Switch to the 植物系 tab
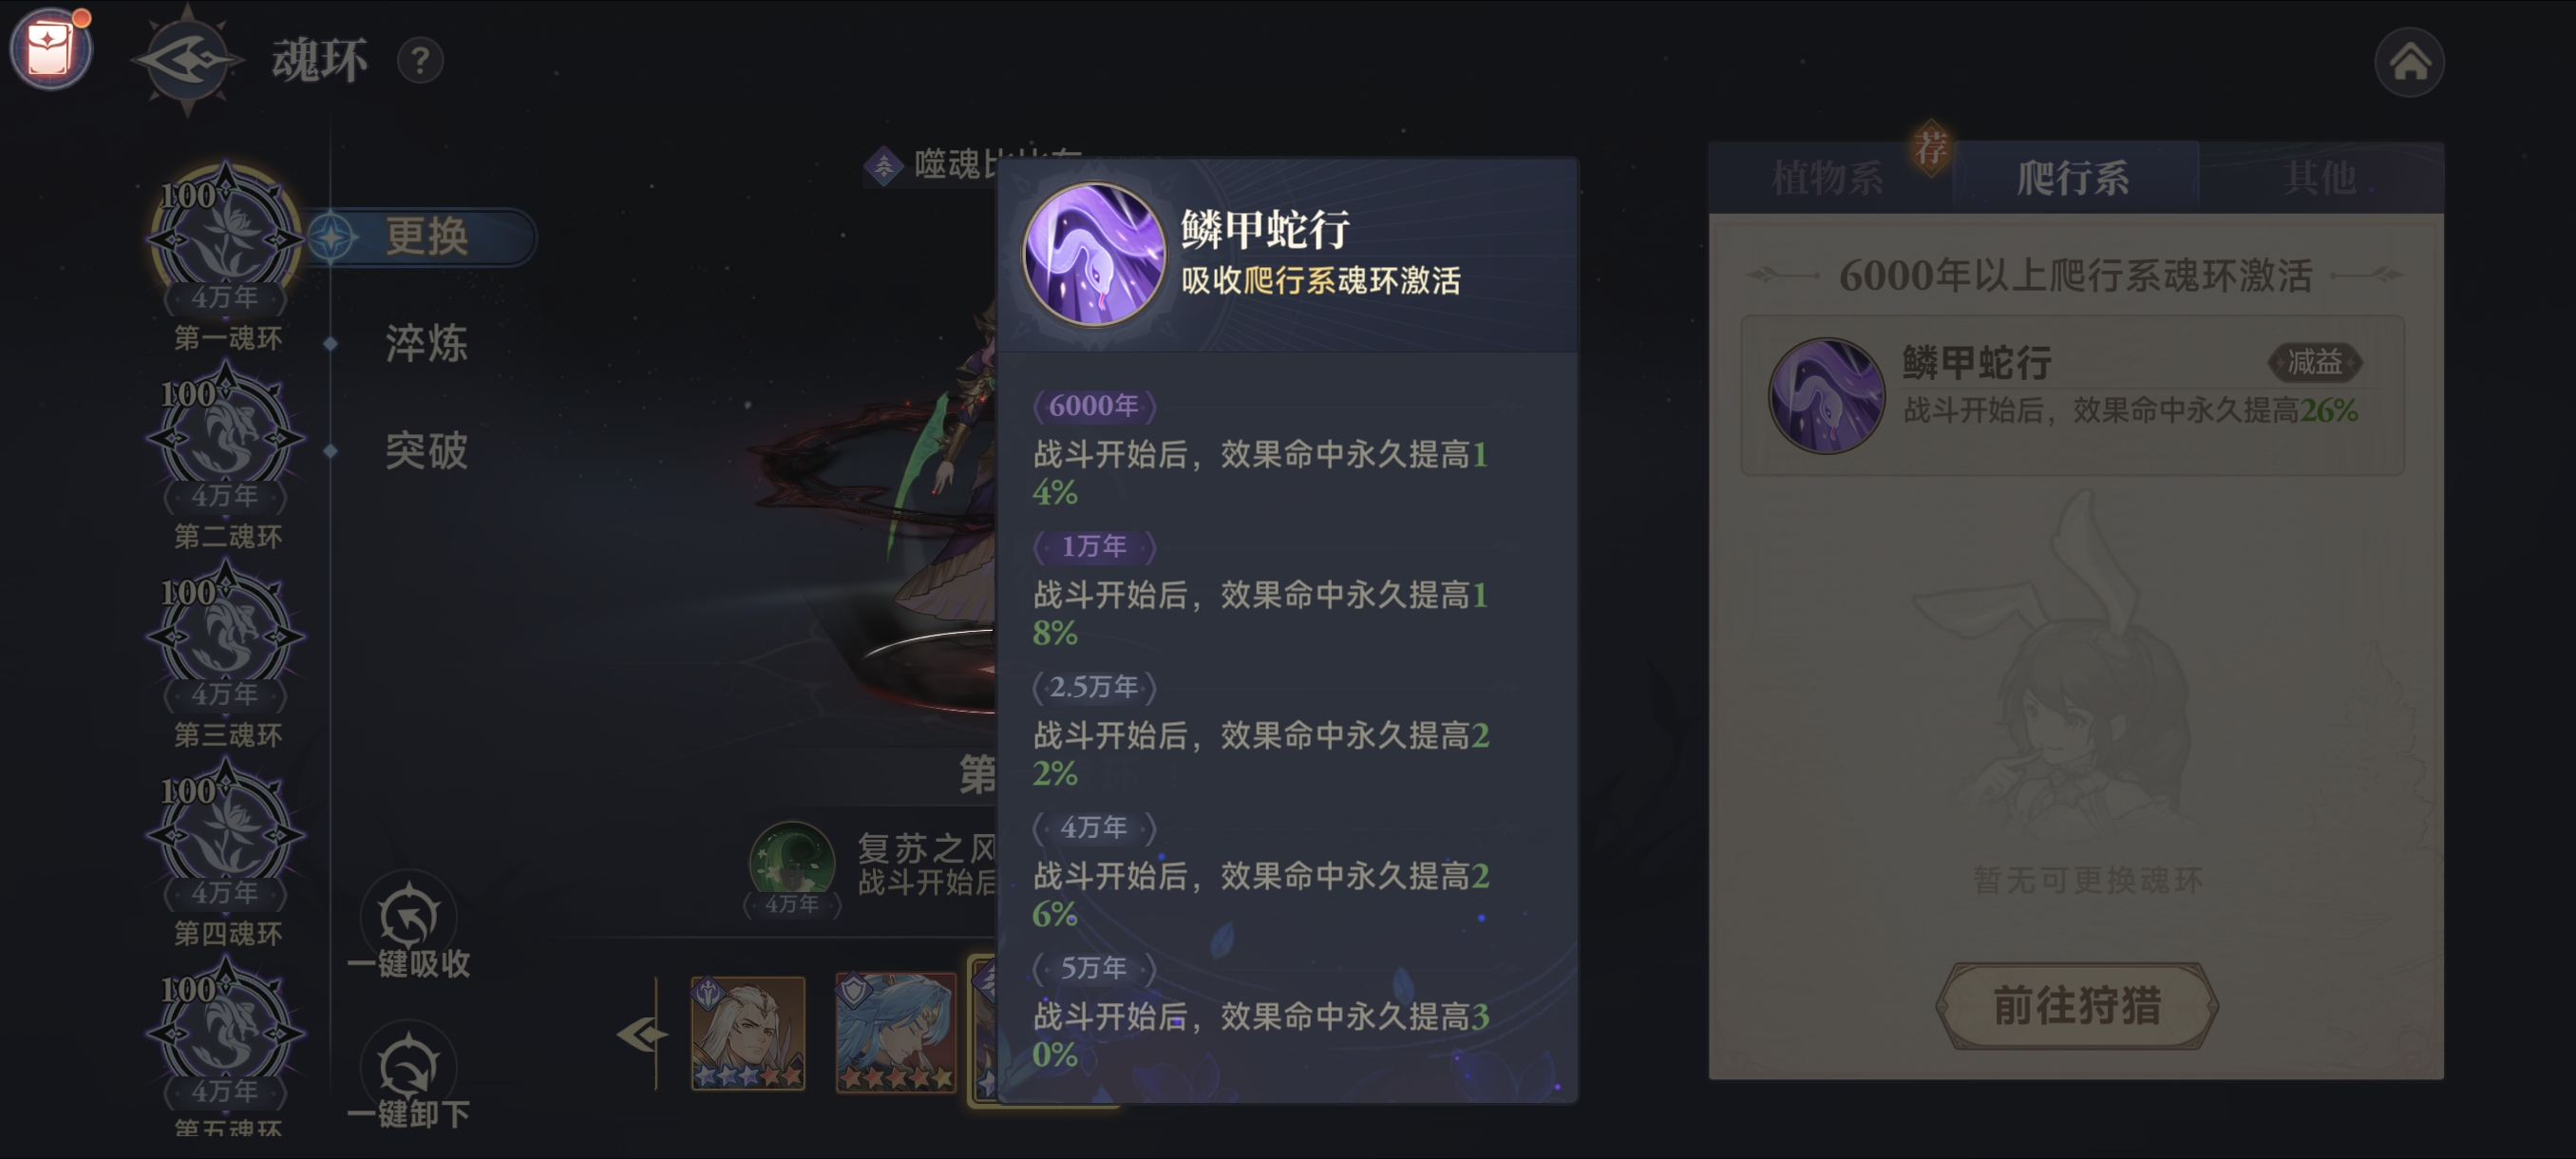2576x1159 pixels. point(1828,178)
